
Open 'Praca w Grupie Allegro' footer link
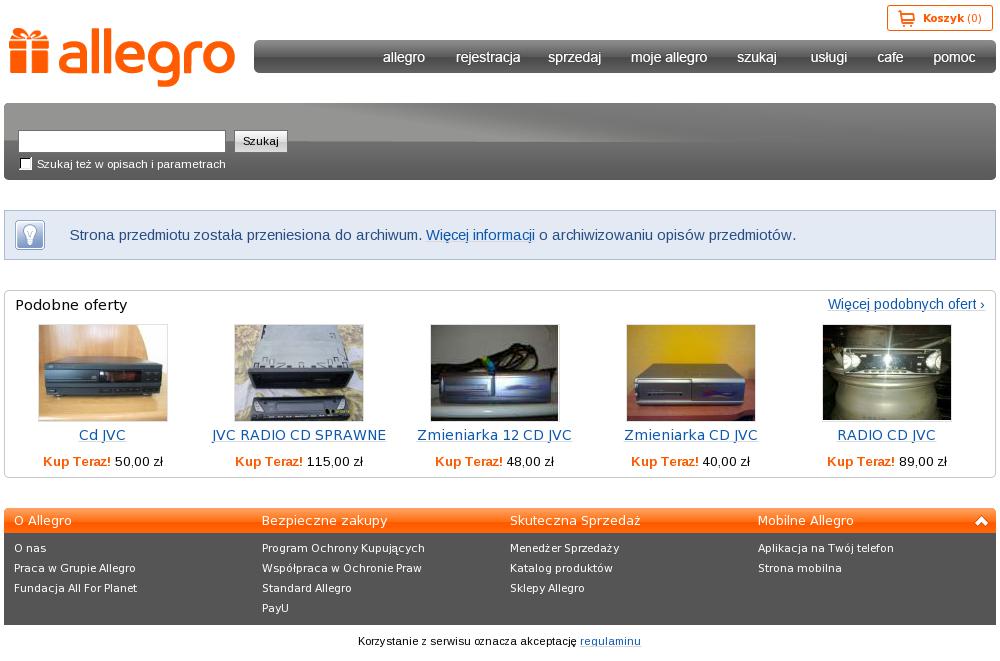(x=75, y=568)
